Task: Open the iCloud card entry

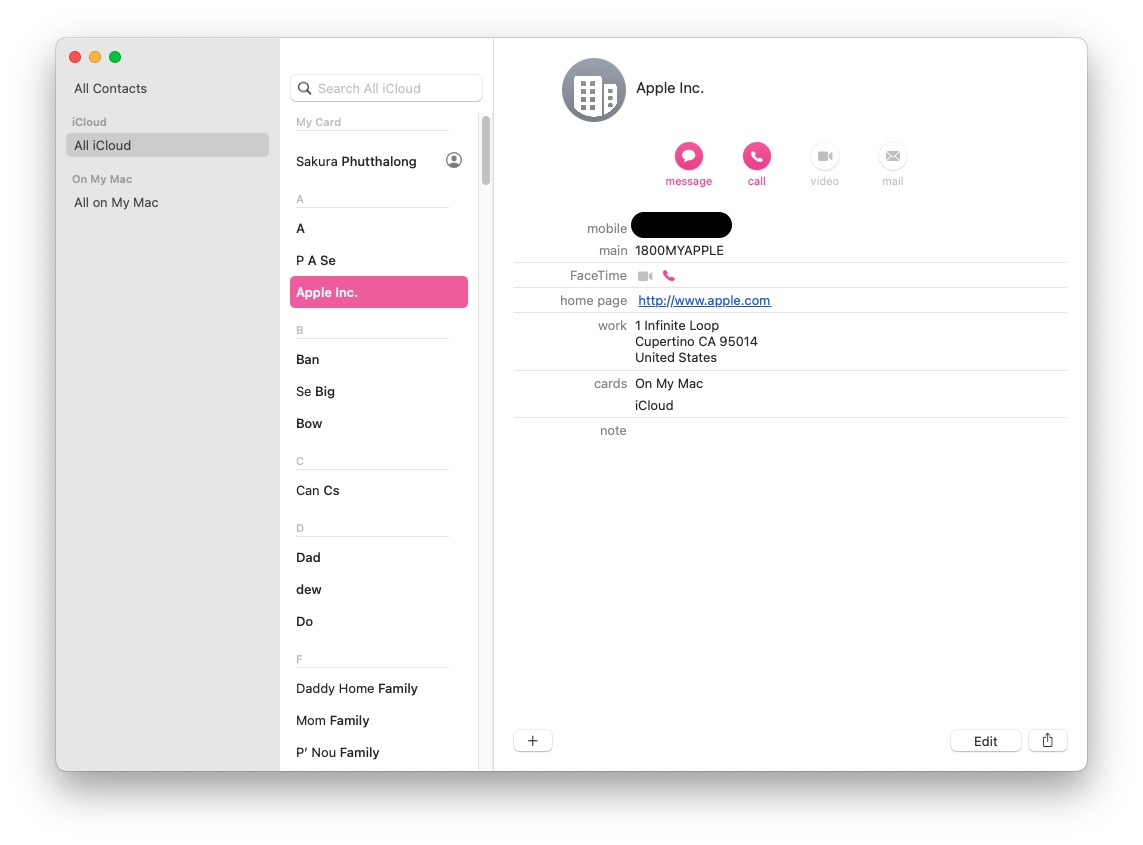Action: 654,406
